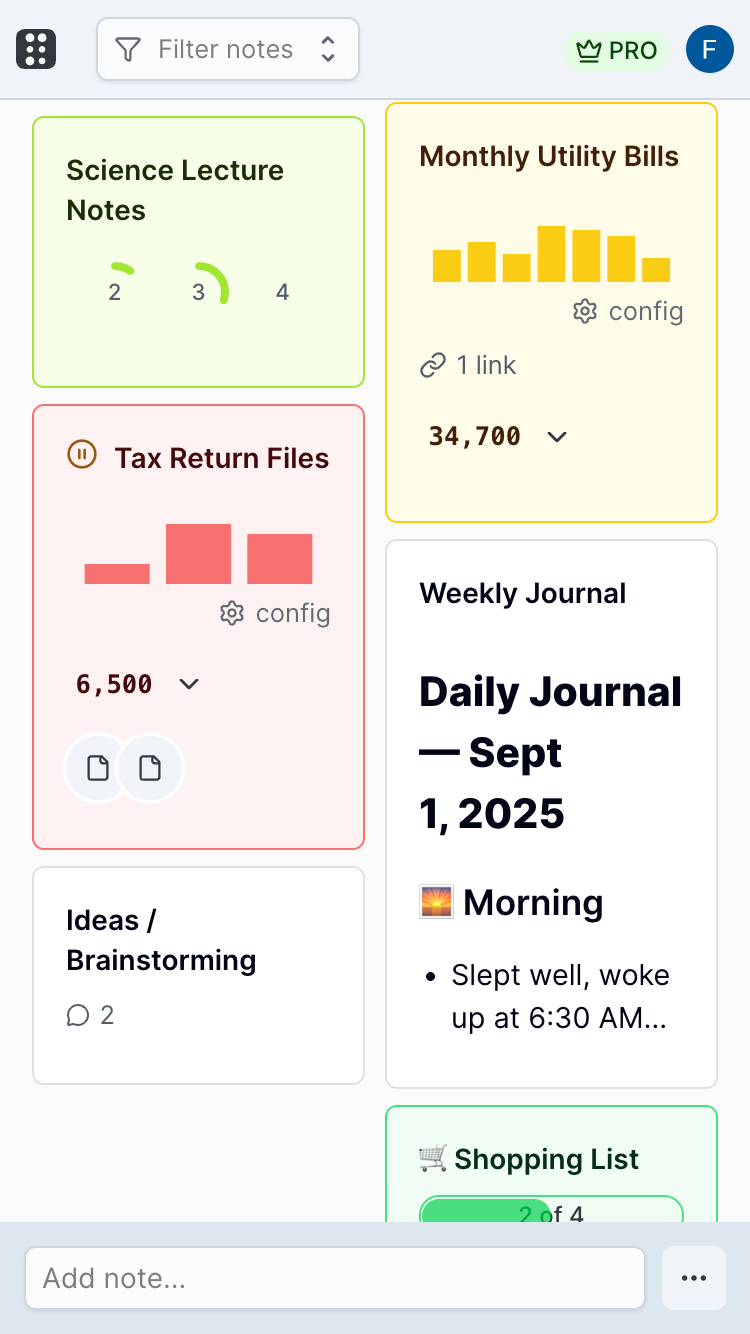Click the PRO badge
This screenshot has height=1334, width=750.
pyautogui.click(x=616, y=50)
